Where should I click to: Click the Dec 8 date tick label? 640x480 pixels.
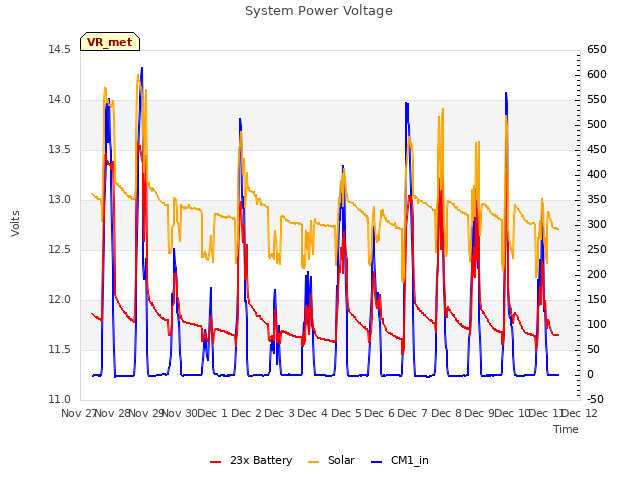point(446,413)
